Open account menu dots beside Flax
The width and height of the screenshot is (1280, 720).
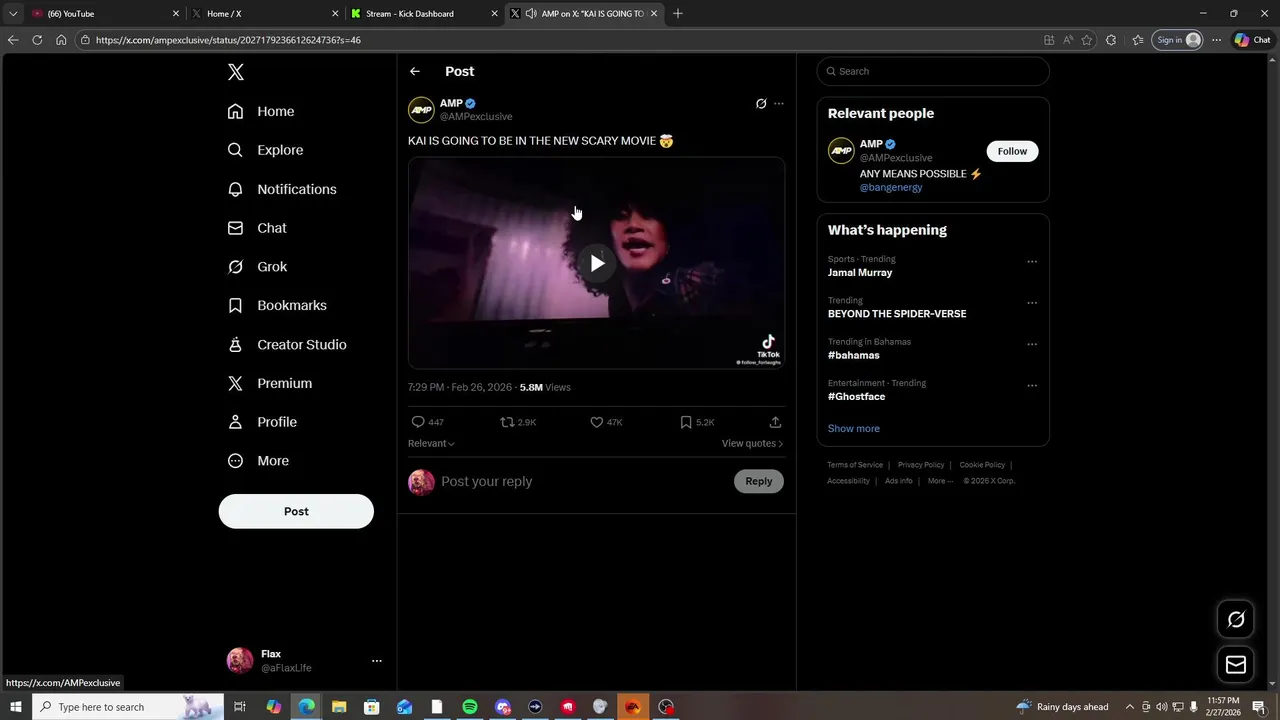point(377,661)
